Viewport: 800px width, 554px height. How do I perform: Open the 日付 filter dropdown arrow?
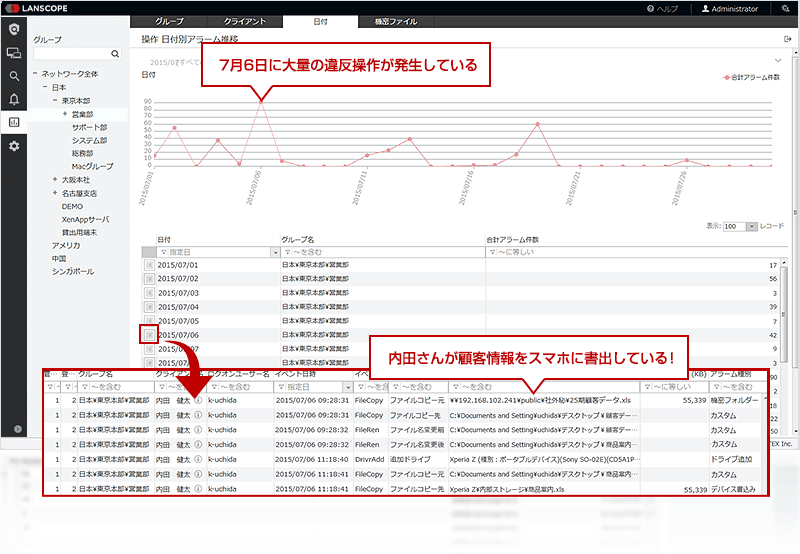pos(276,253)
